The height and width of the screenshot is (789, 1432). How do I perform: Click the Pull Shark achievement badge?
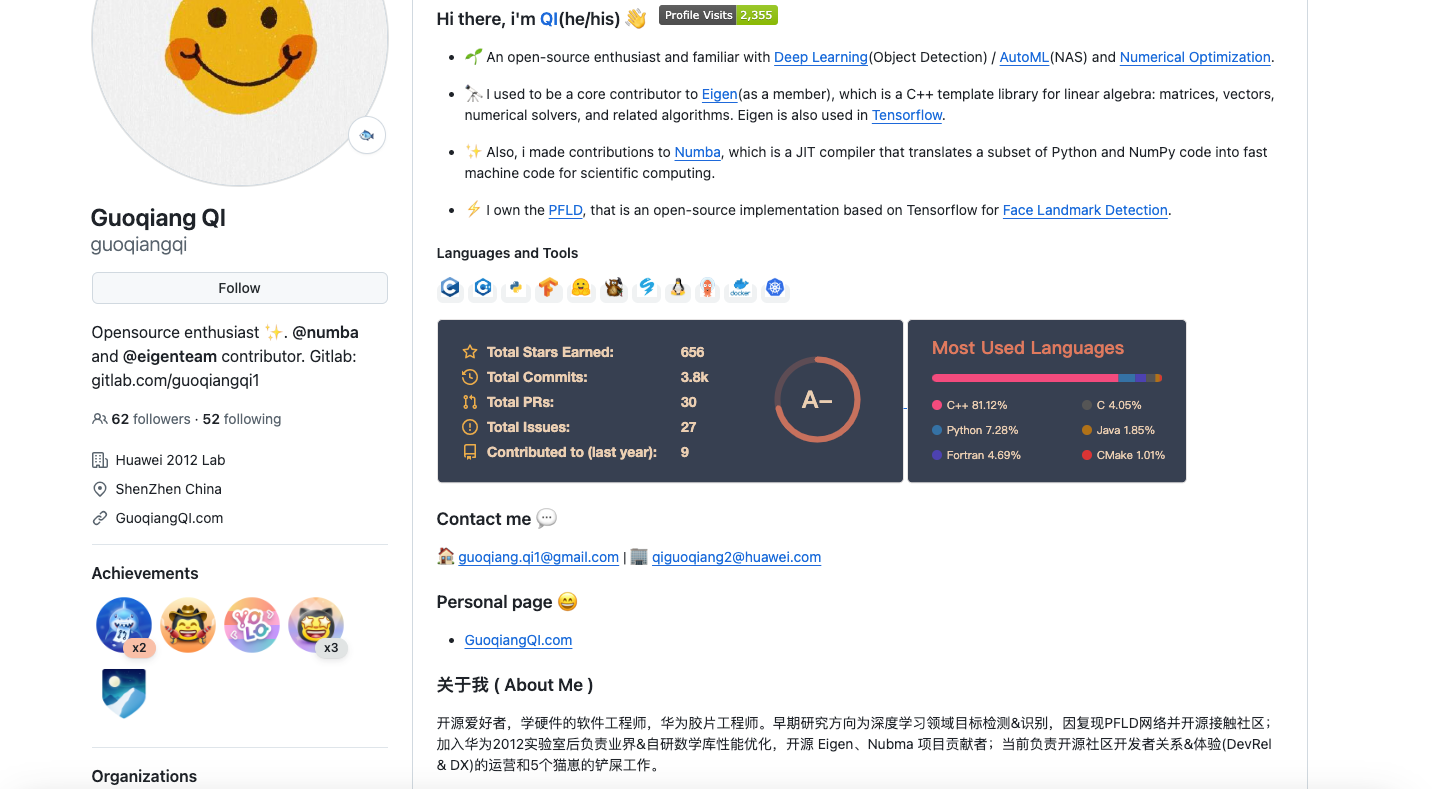[124, 624]
